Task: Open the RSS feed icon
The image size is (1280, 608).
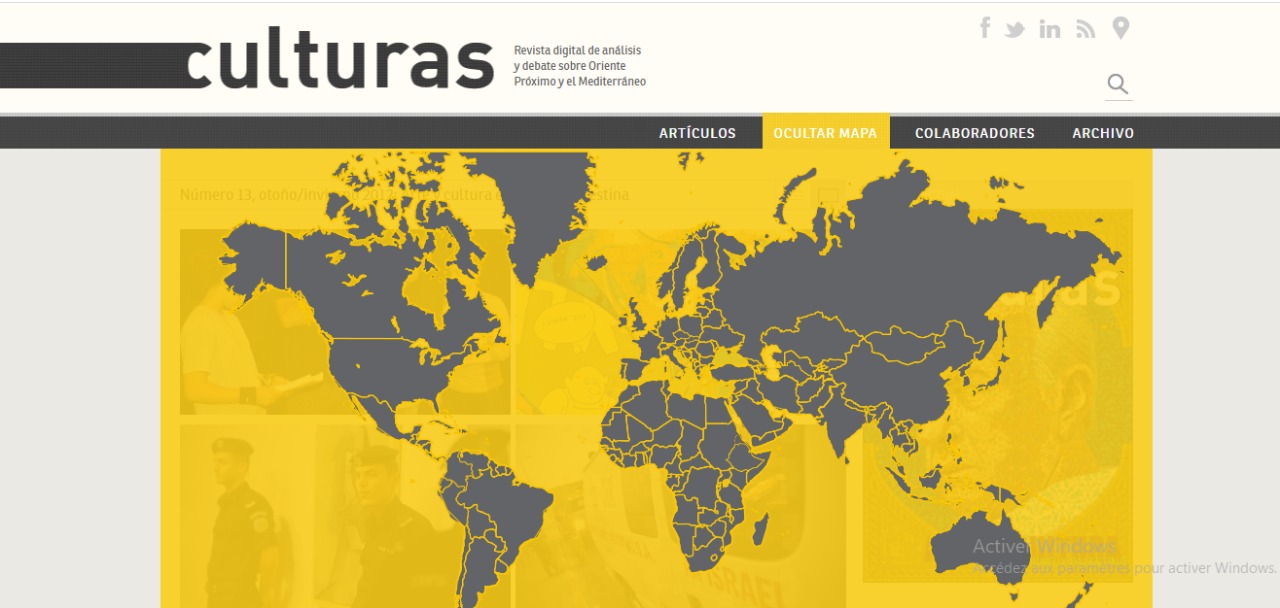Action: click(x=1085, y=29)
